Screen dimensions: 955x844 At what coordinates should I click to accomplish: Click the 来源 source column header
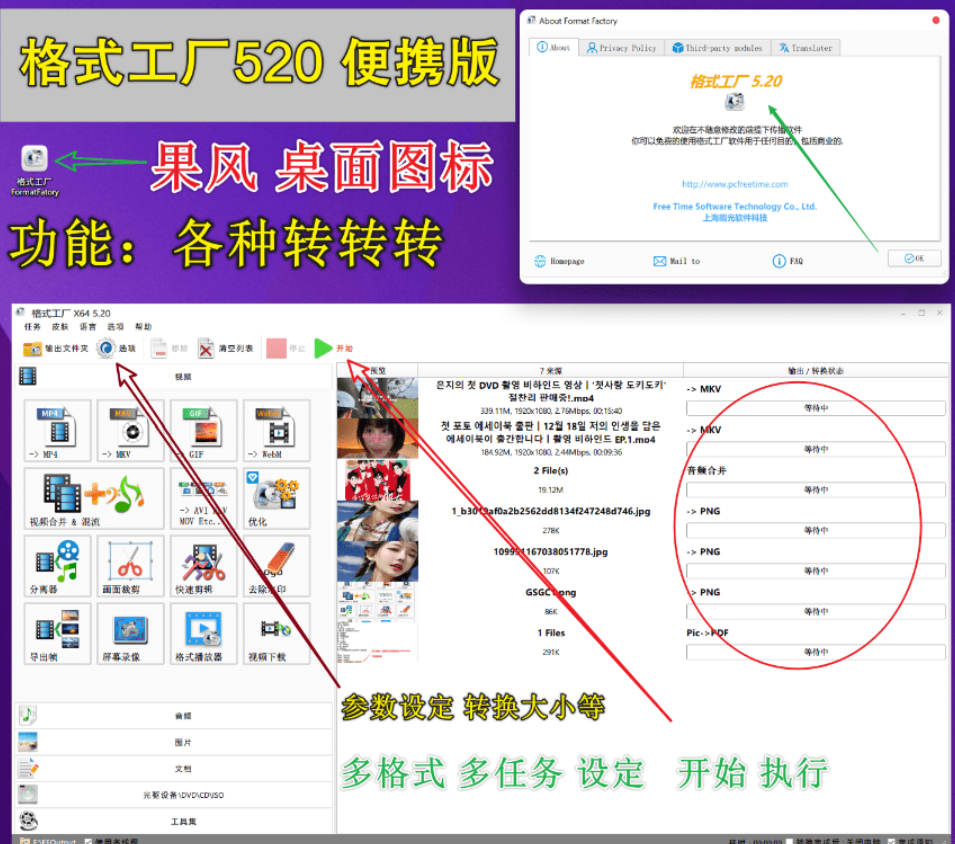tap(551, 370)
